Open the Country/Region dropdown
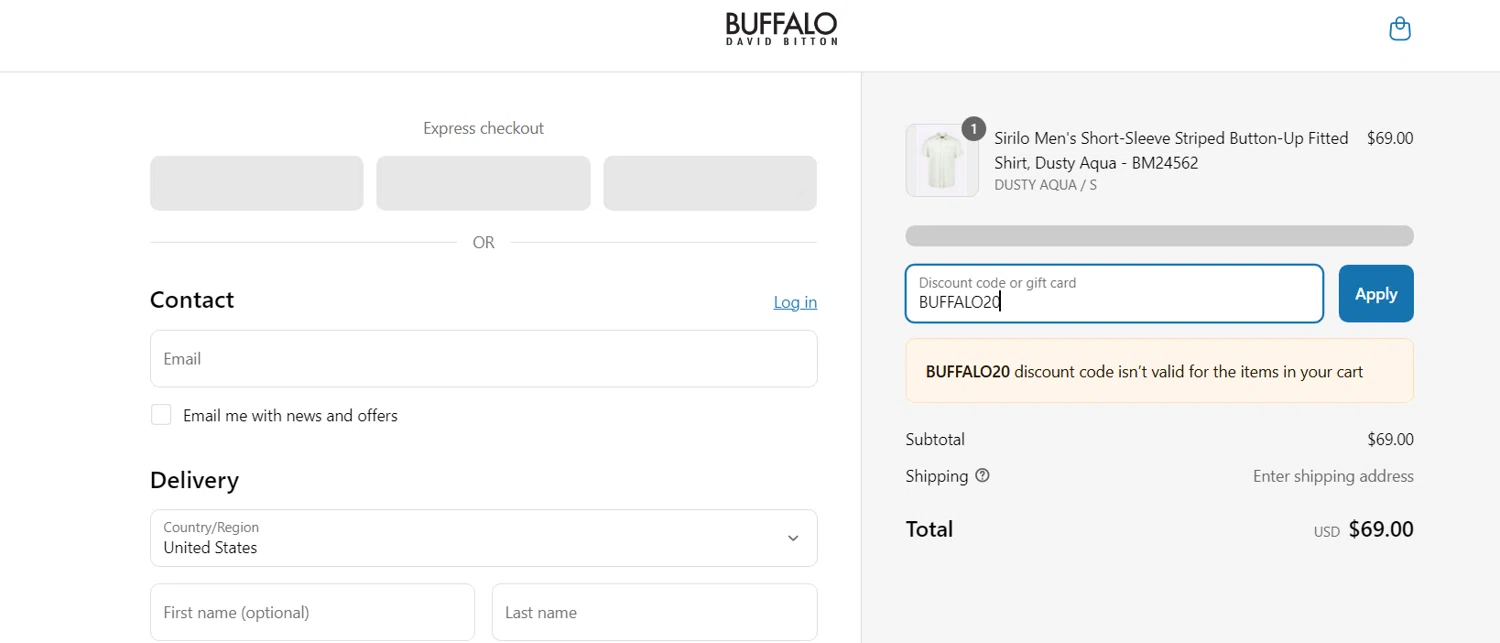This screenshot has height=643, width=1500. 483,538
